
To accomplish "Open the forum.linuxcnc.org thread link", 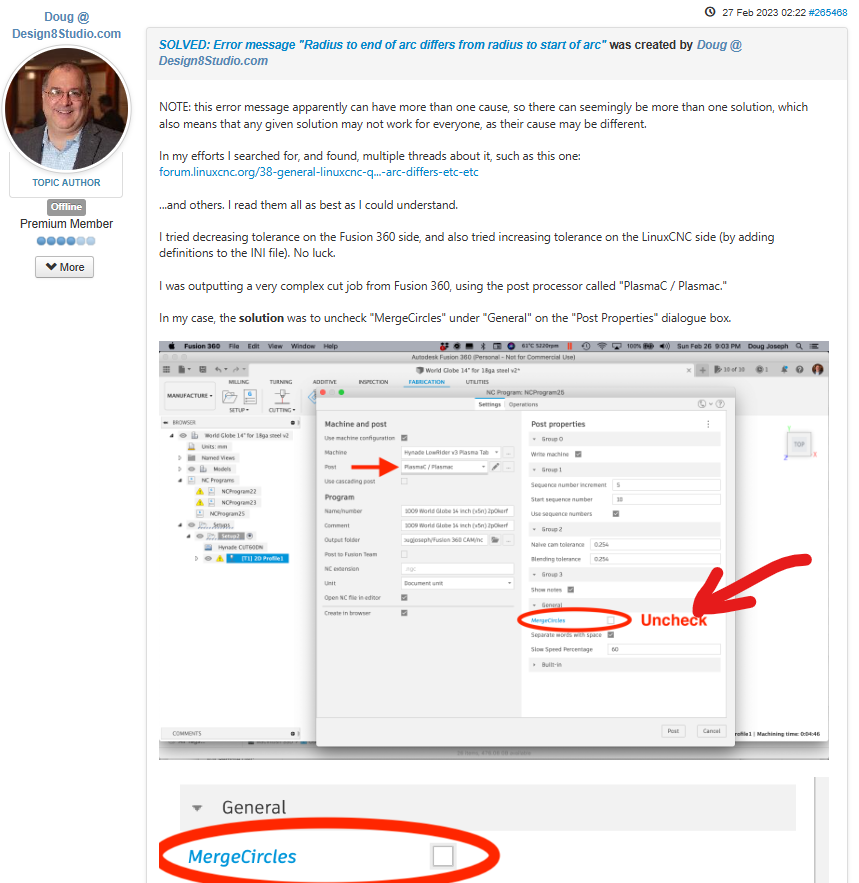I will (319, 172).
